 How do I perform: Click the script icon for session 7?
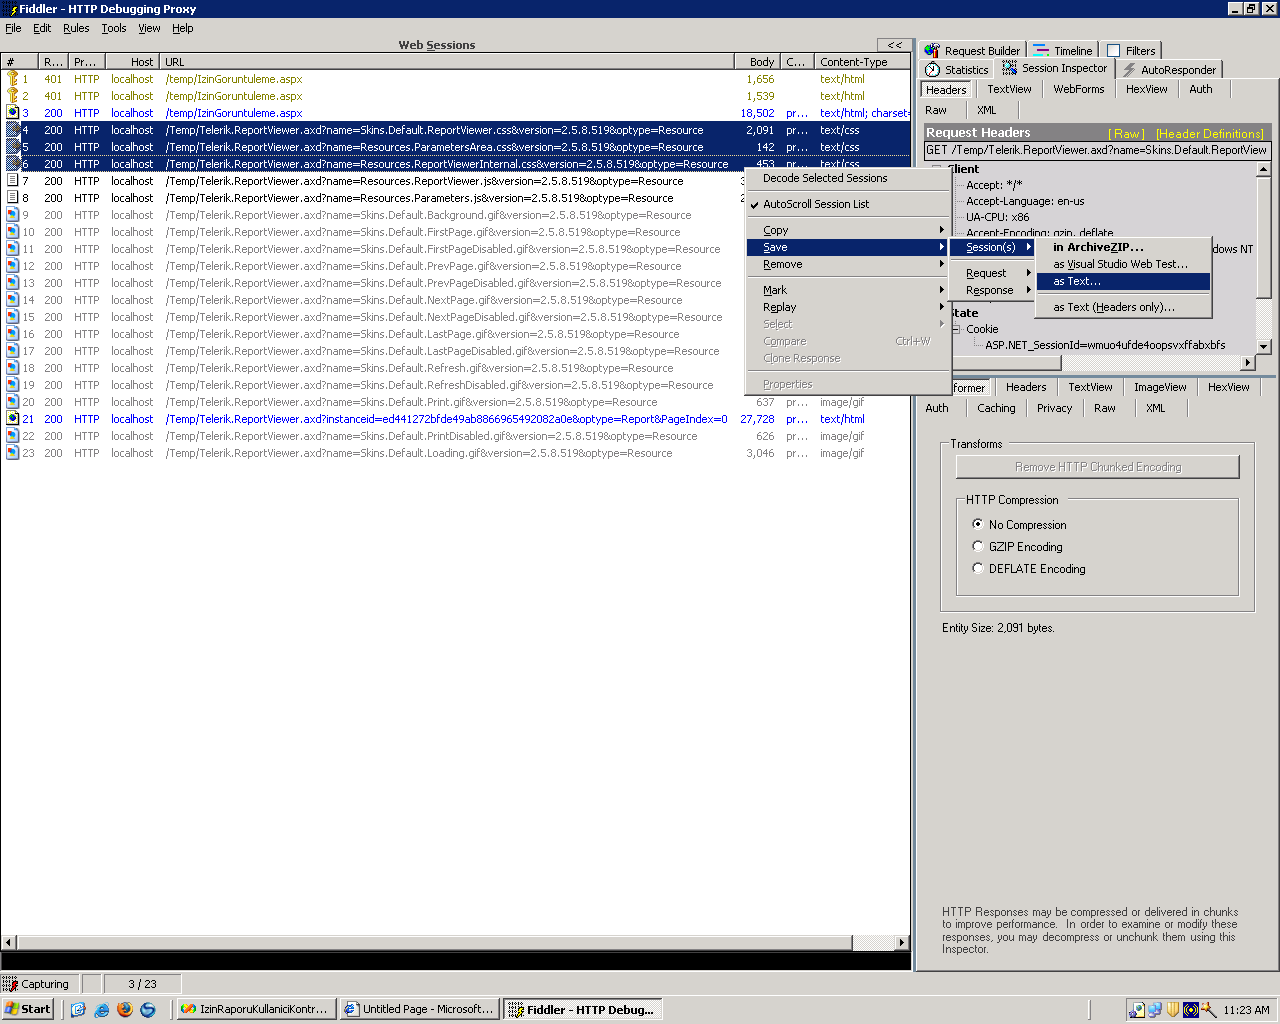tap(13, 181)
